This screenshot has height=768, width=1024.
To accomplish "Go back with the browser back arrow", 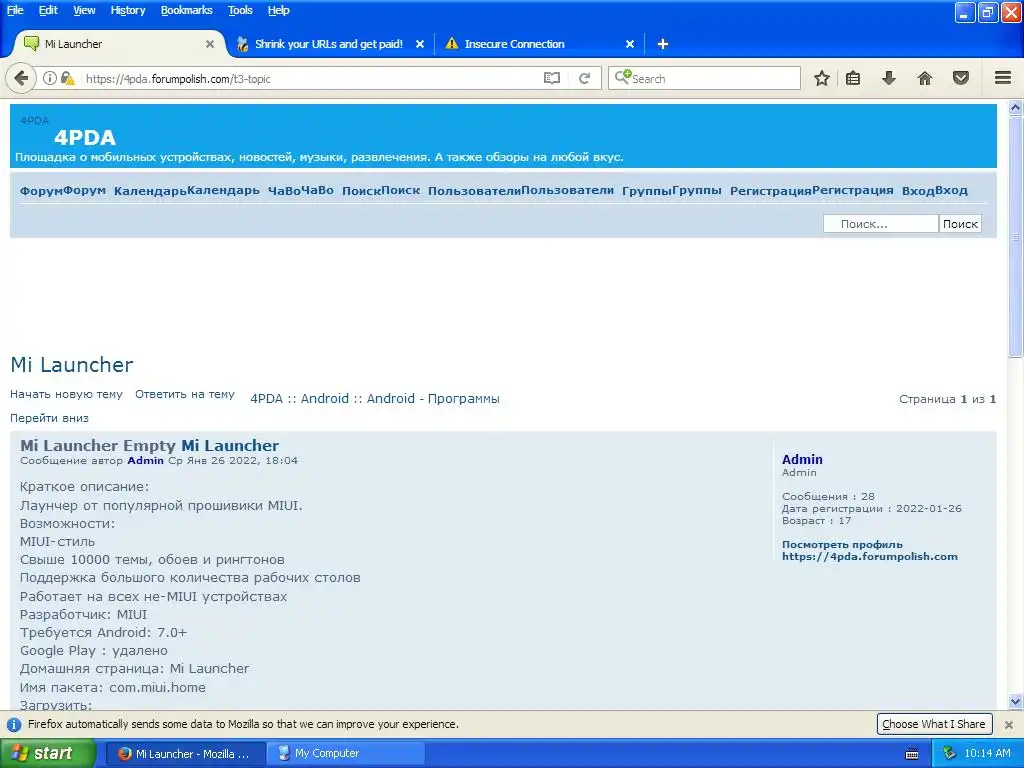I will pos(21,78).
